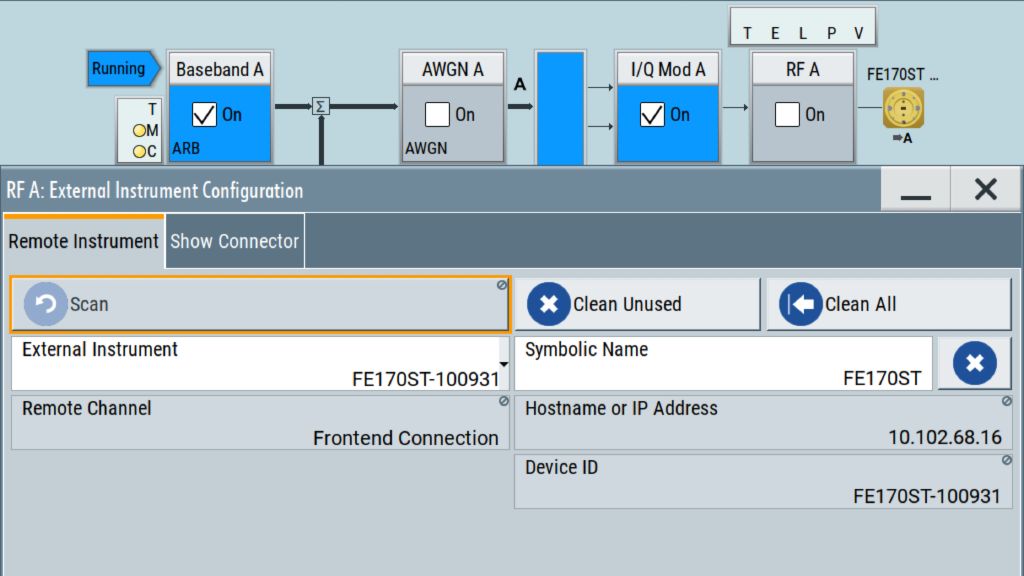Click the Symbolic Name input field
Image resolution: width=1024 pixels, height=576 pixels.
(x=723, y=364)
